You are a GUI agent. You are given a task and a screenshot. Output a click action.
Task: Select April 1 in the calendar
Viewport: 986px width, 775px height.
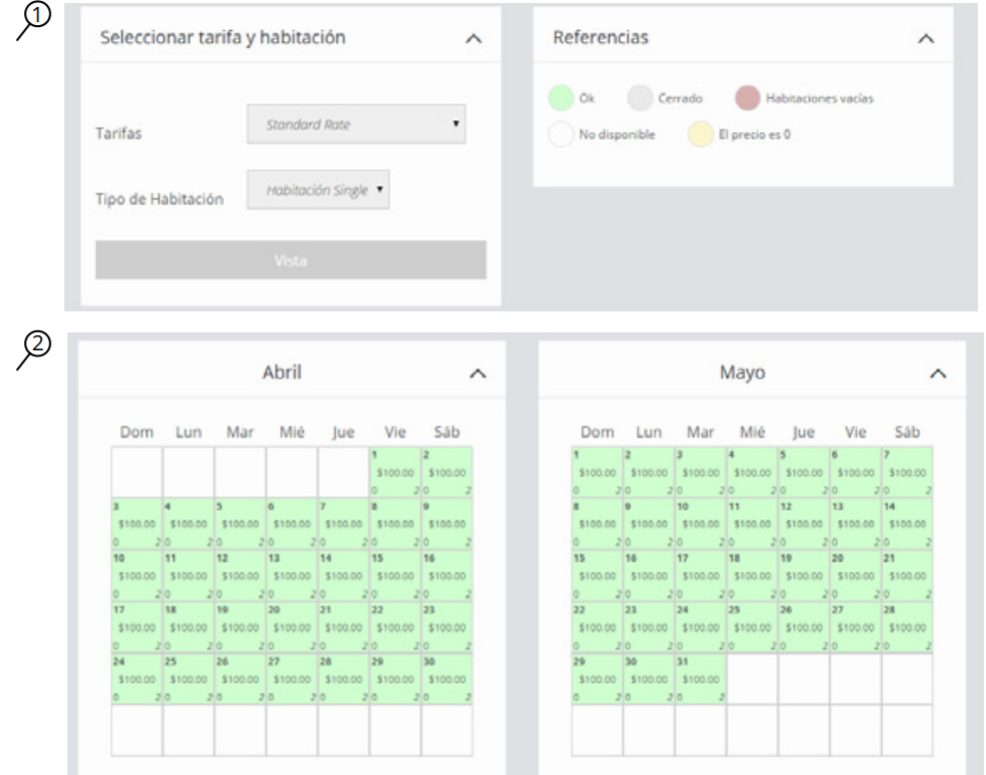tap(395, 472)
